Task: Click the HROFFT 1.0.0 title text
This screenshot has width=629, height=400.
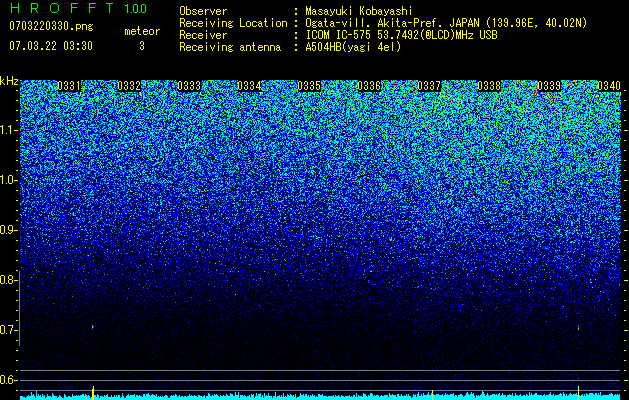Action: pos(78,8)
